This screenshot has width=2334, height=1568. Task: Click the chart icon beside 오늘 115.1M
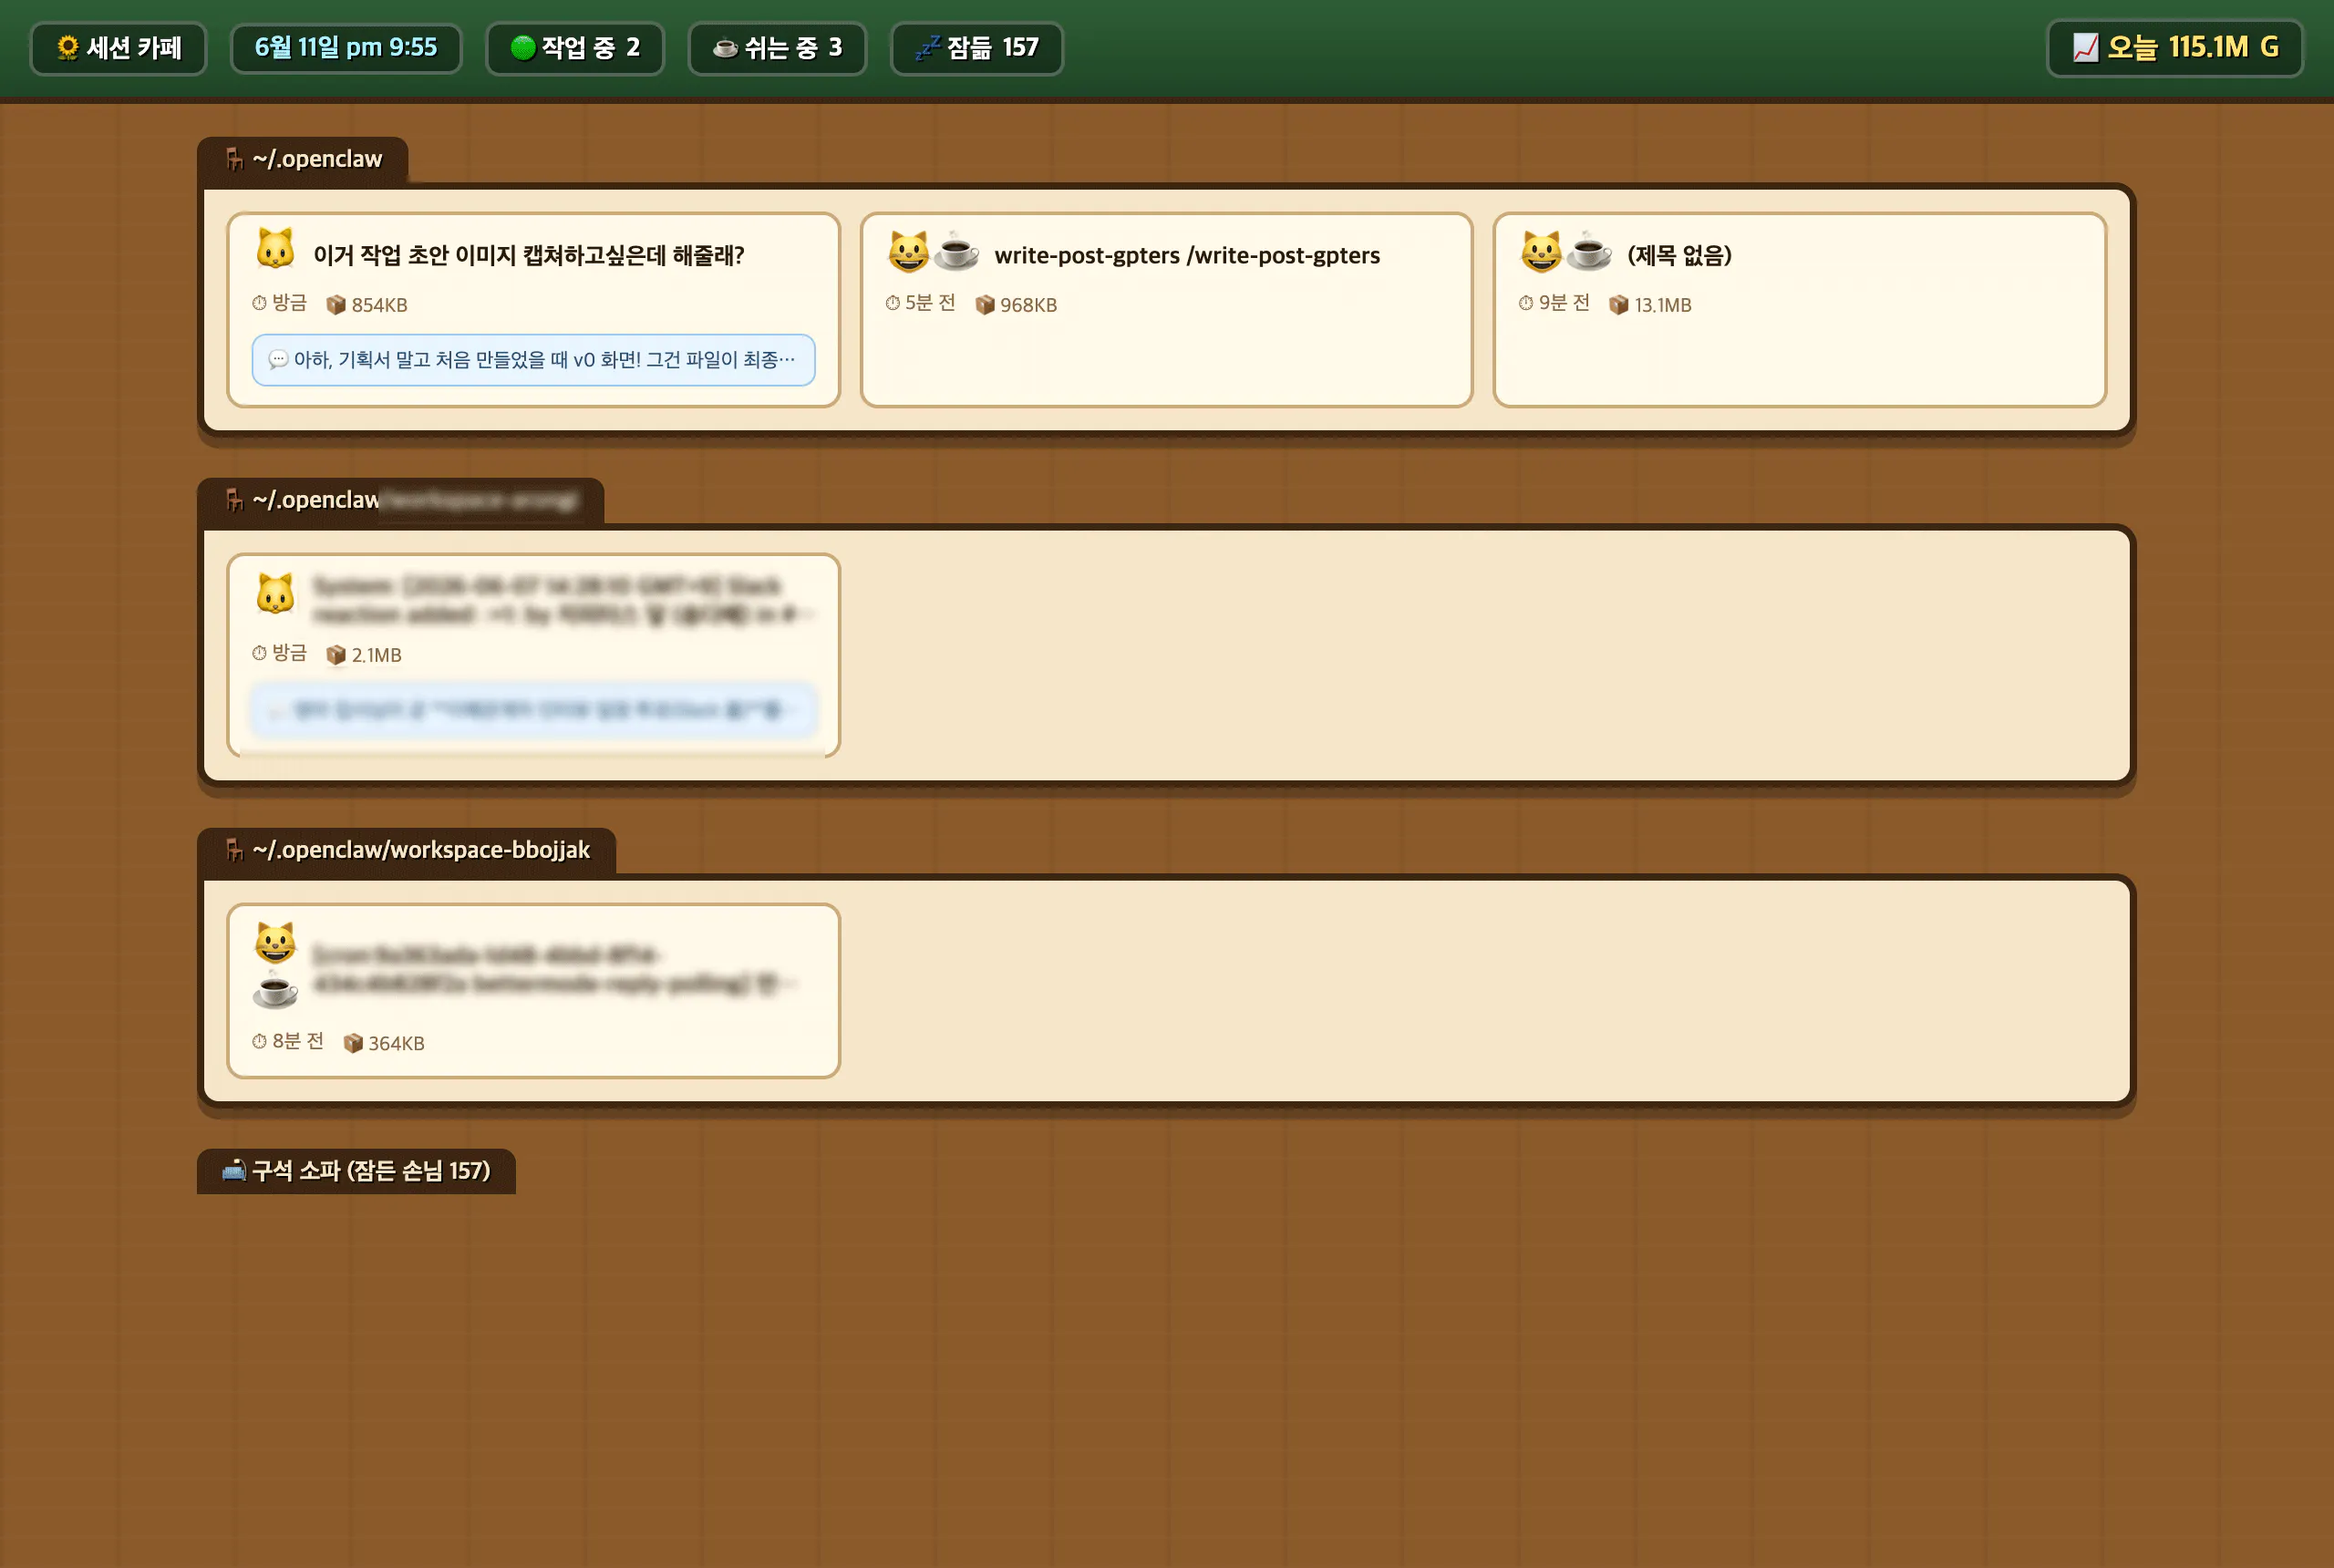[2085, 47]
